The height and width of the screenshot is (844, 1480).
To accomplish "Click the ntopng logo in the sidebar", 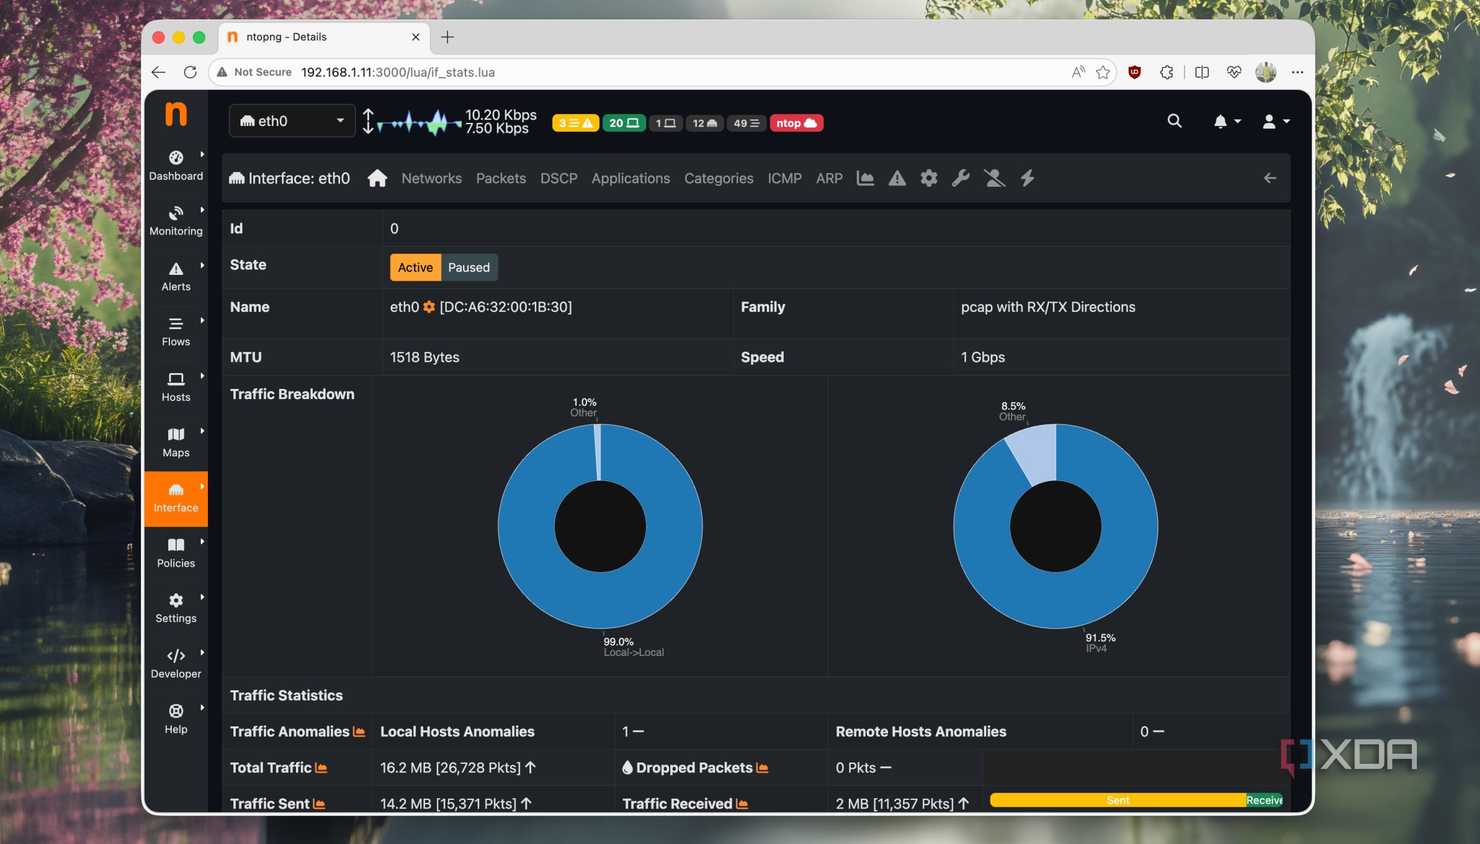I will (x=176, y=114).
